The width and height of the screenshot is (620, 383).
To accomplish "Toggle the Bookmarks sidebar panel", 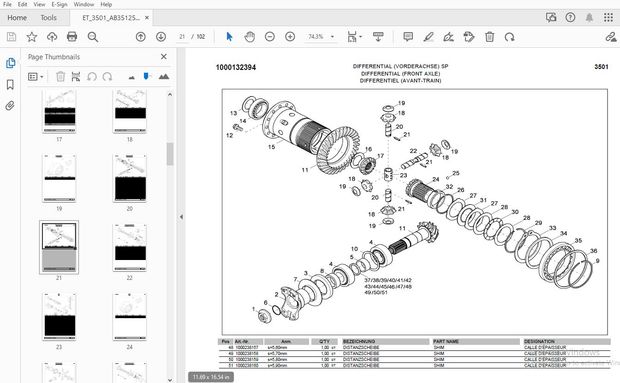I will [x=10, y=84].
